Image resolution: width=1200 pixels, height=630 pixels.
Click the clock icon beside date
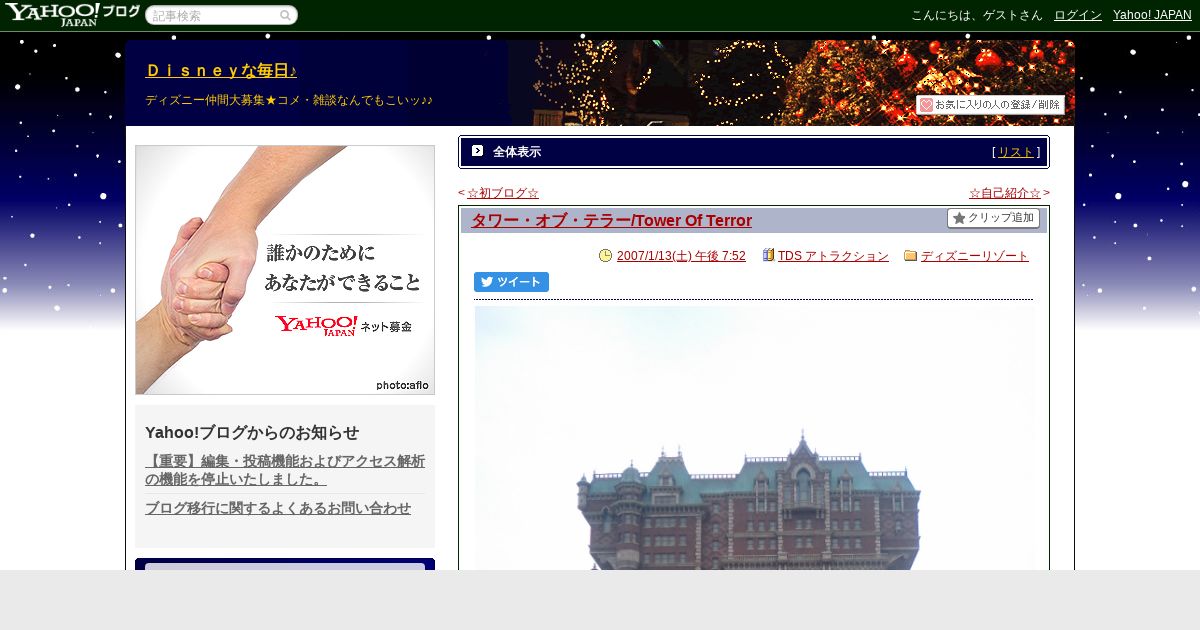click(605, 256)
